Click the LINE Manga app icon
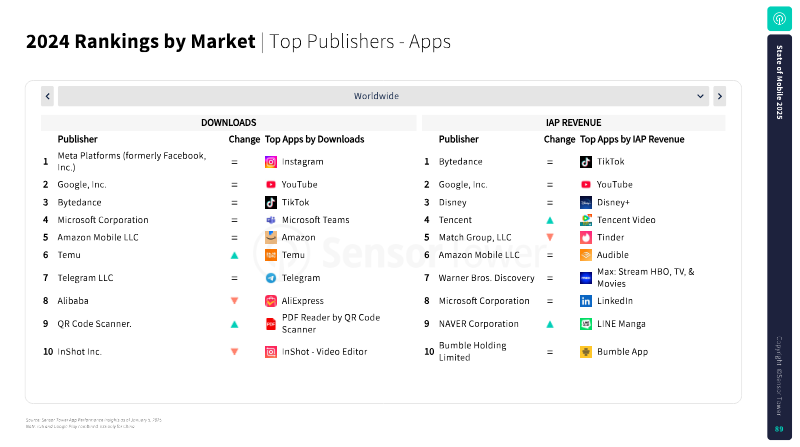 (586, 324)
